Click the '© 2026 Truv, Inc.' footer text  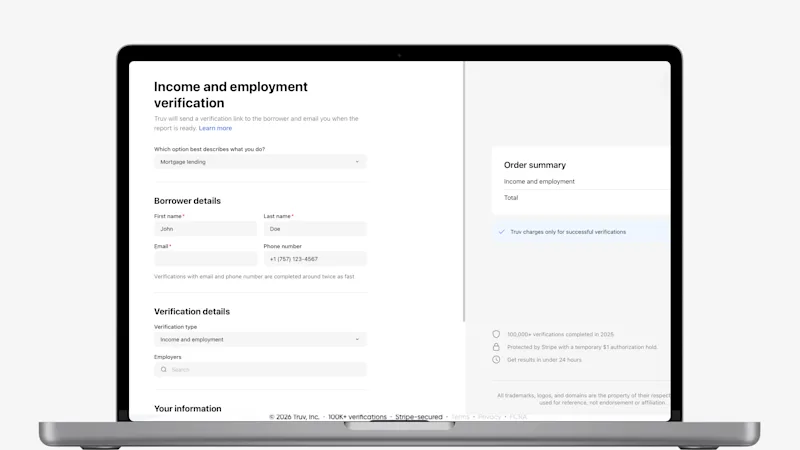point(294,417)
